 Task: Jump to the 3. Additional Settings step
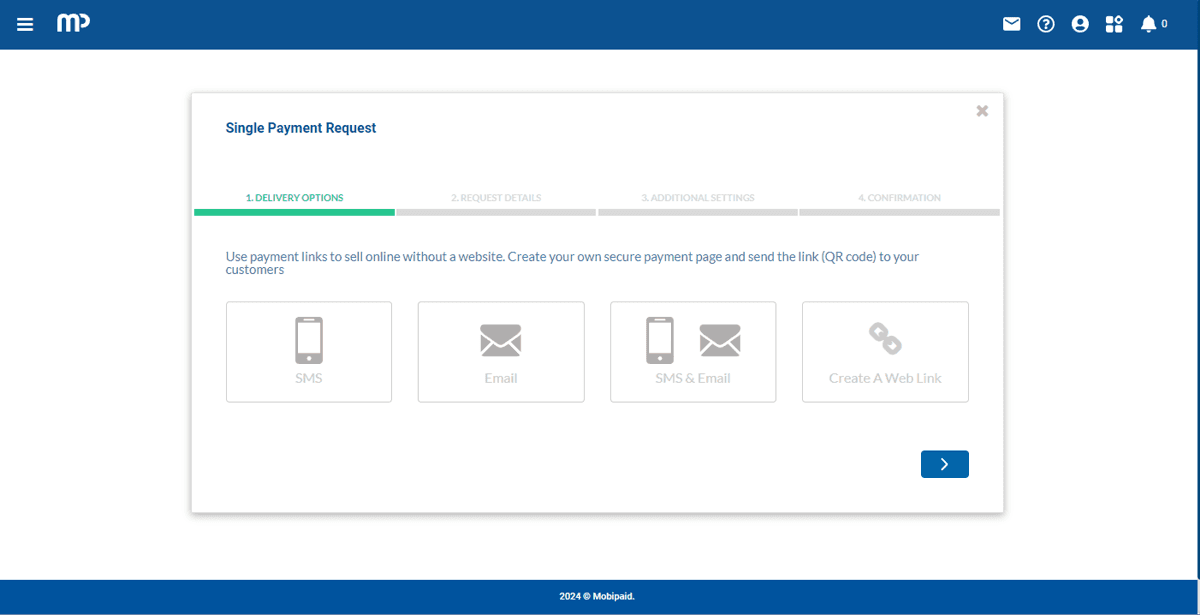(698, 198)
